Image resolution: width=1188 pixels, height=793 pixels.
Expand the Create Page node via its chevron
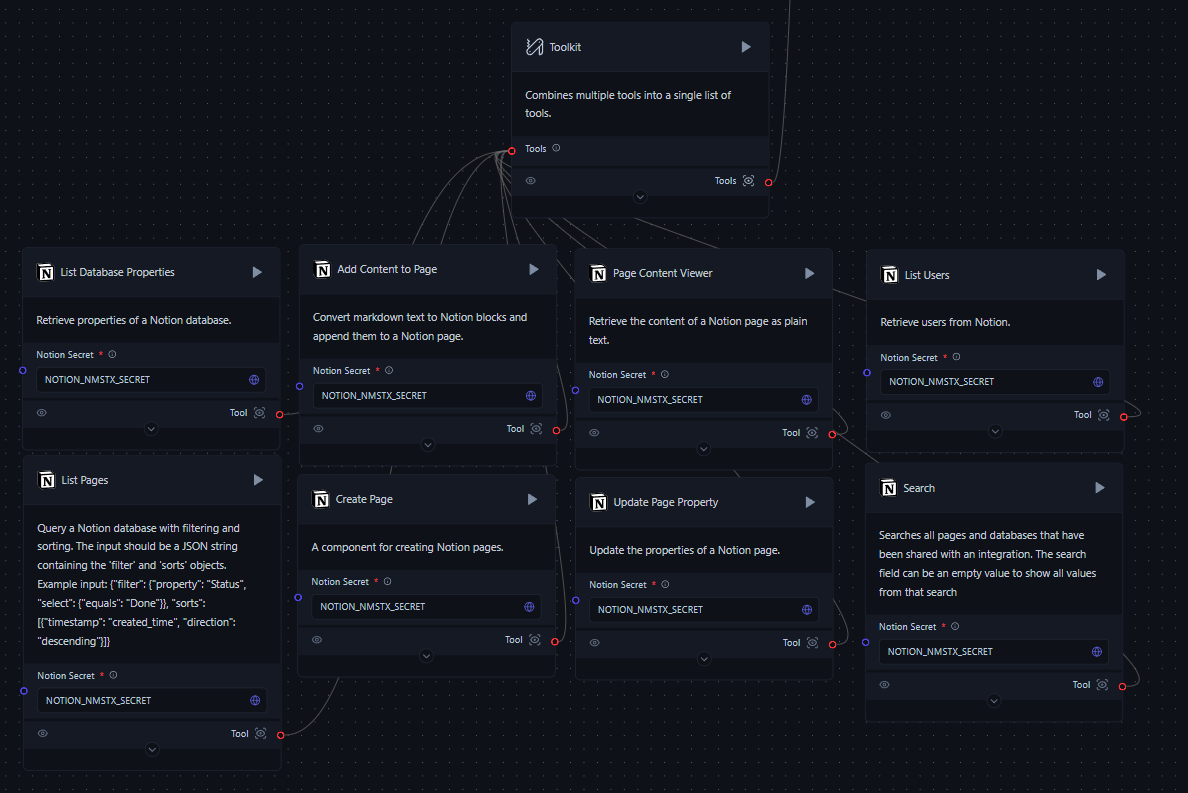click(426, 656)
